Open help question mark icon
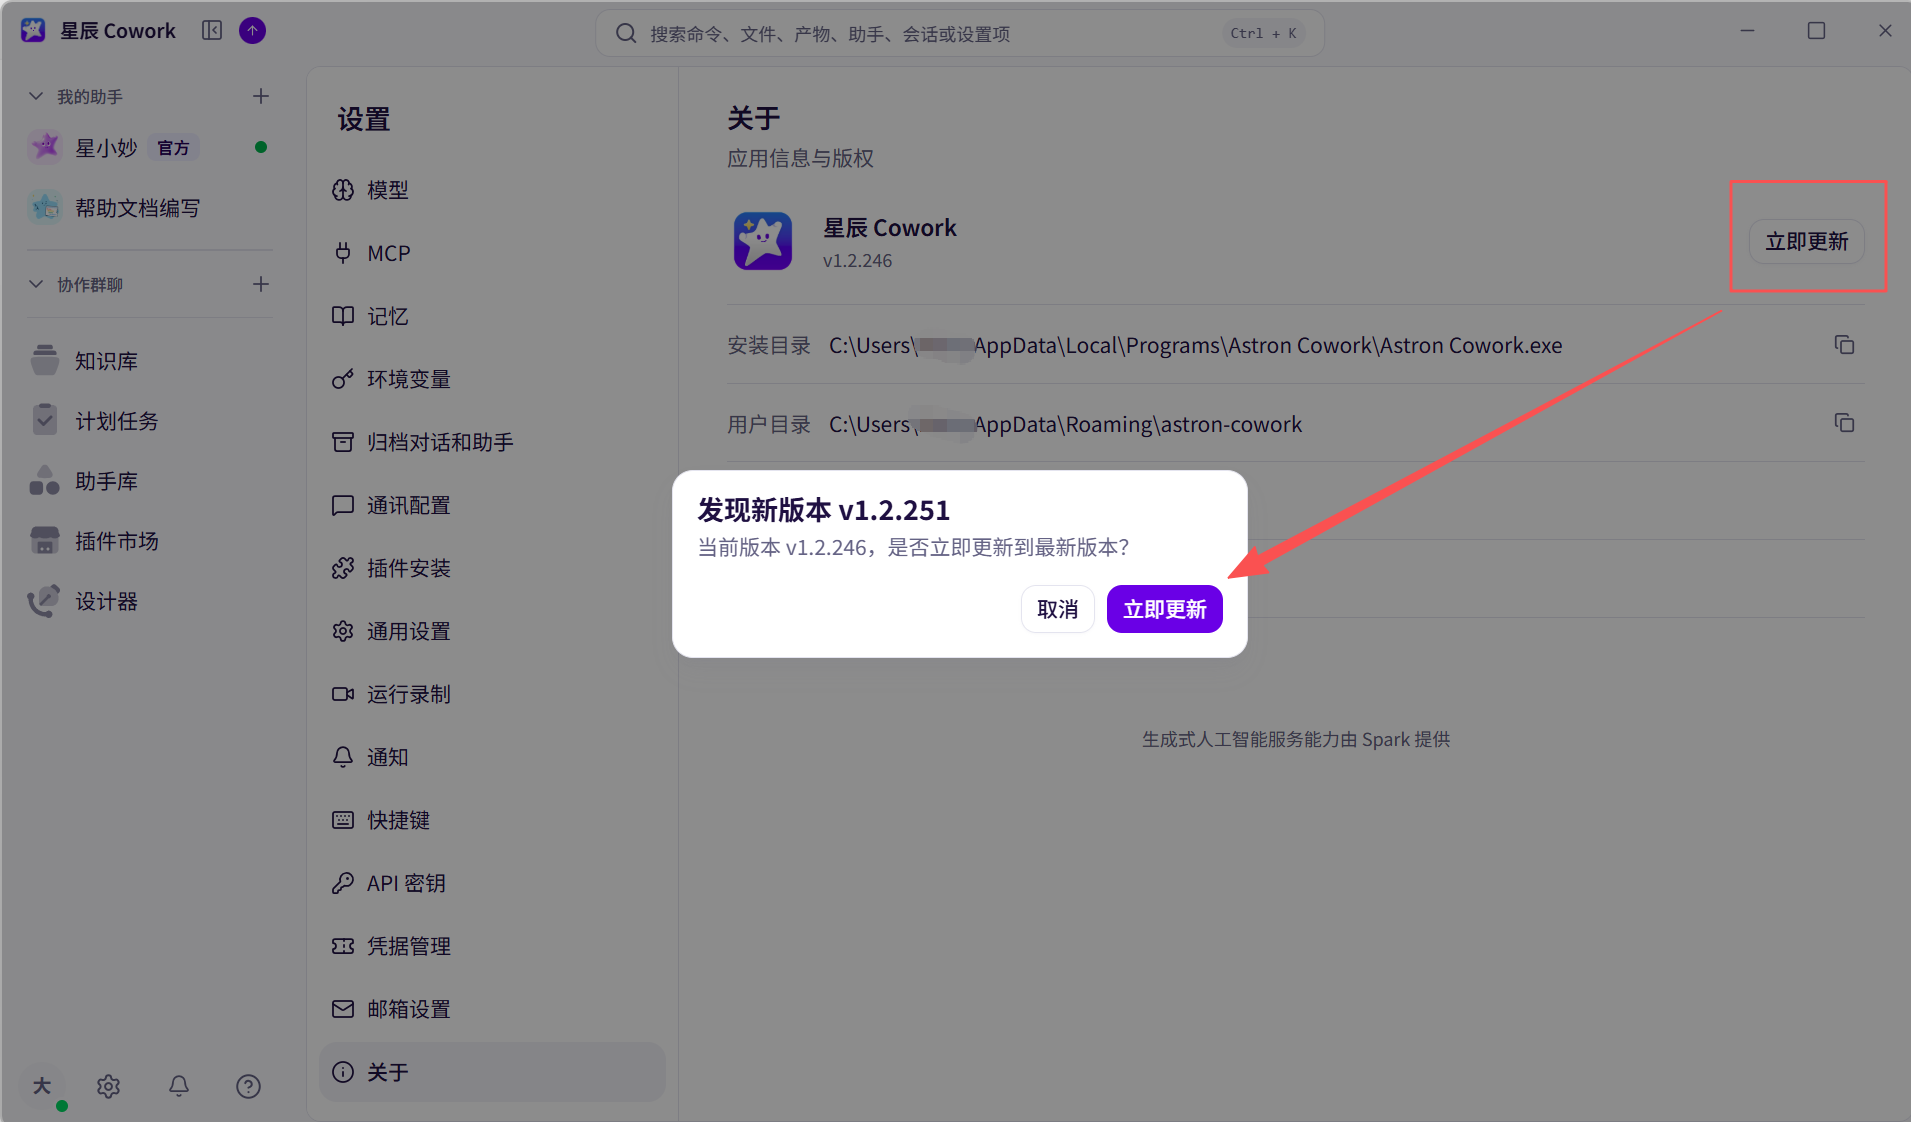Image resolution: width=1911 pixels, height=1122 pixels. click(248, 1086)
